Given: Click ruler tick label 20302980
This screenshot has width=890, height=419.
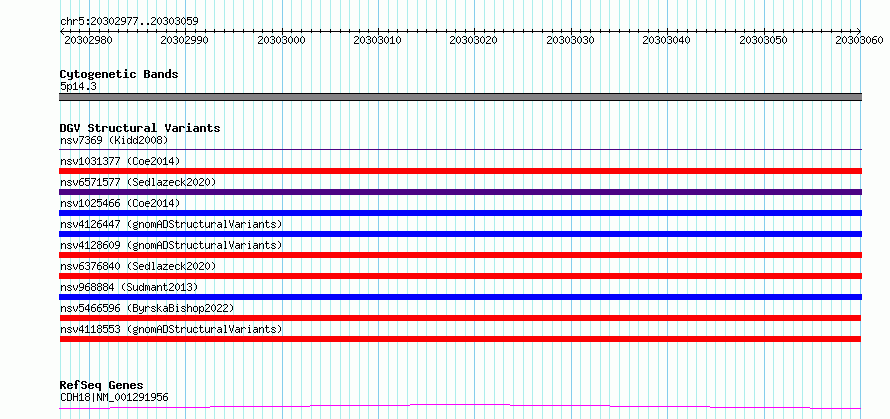Looking at the screenshot, I should pyautogui.click(x=88, y=40).
